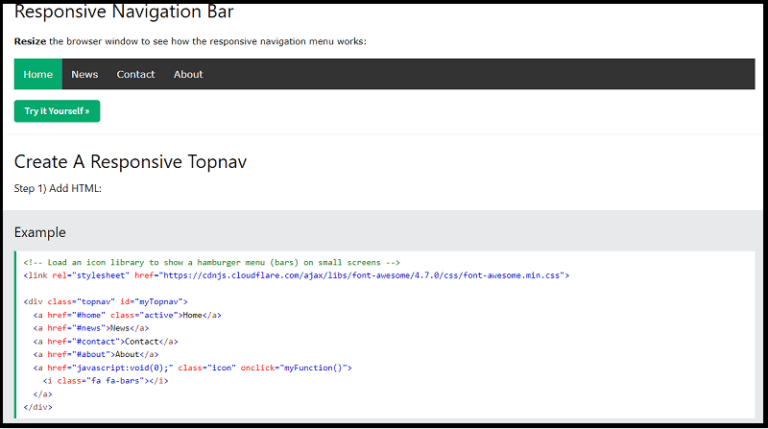Click the Example heading above the code

tap(40, 233)
